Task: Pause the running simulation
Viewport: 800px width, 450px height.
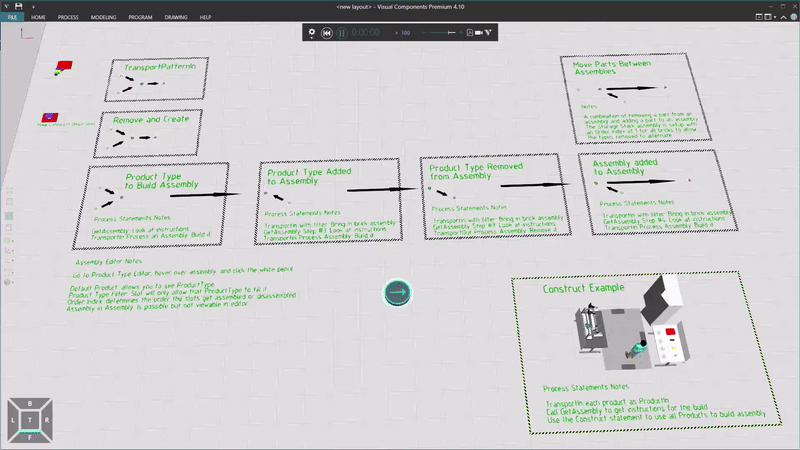Action: click(341, 33)
